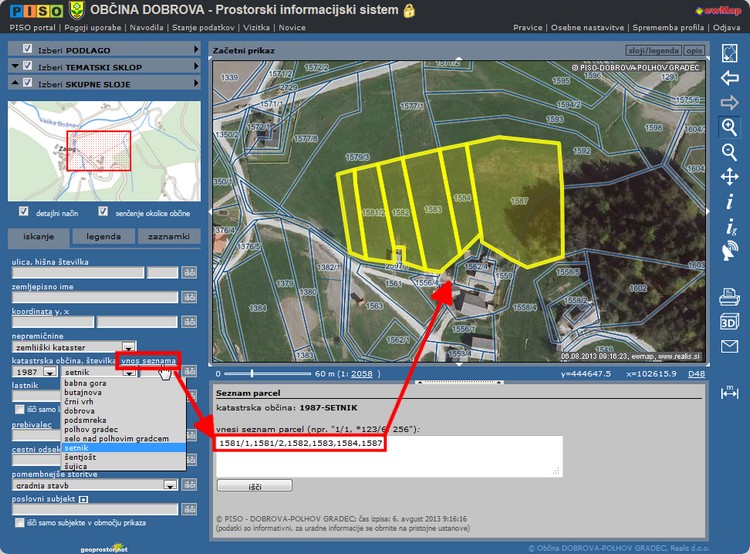Click the printer icon to print map
Viewport: 750px width, 554px height.
click(x=729, y=297)
